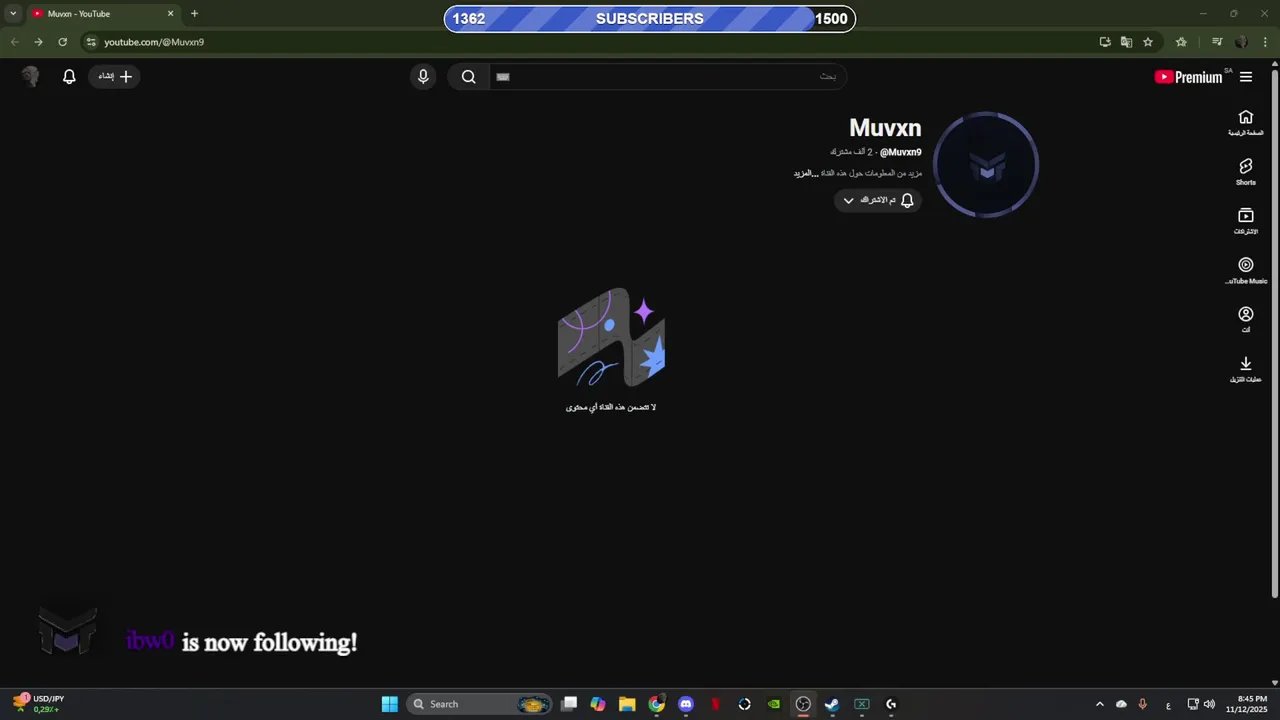Open the You account page sidebar icon
Viewport: 1280px width, 720px height.
(1245, 319)
